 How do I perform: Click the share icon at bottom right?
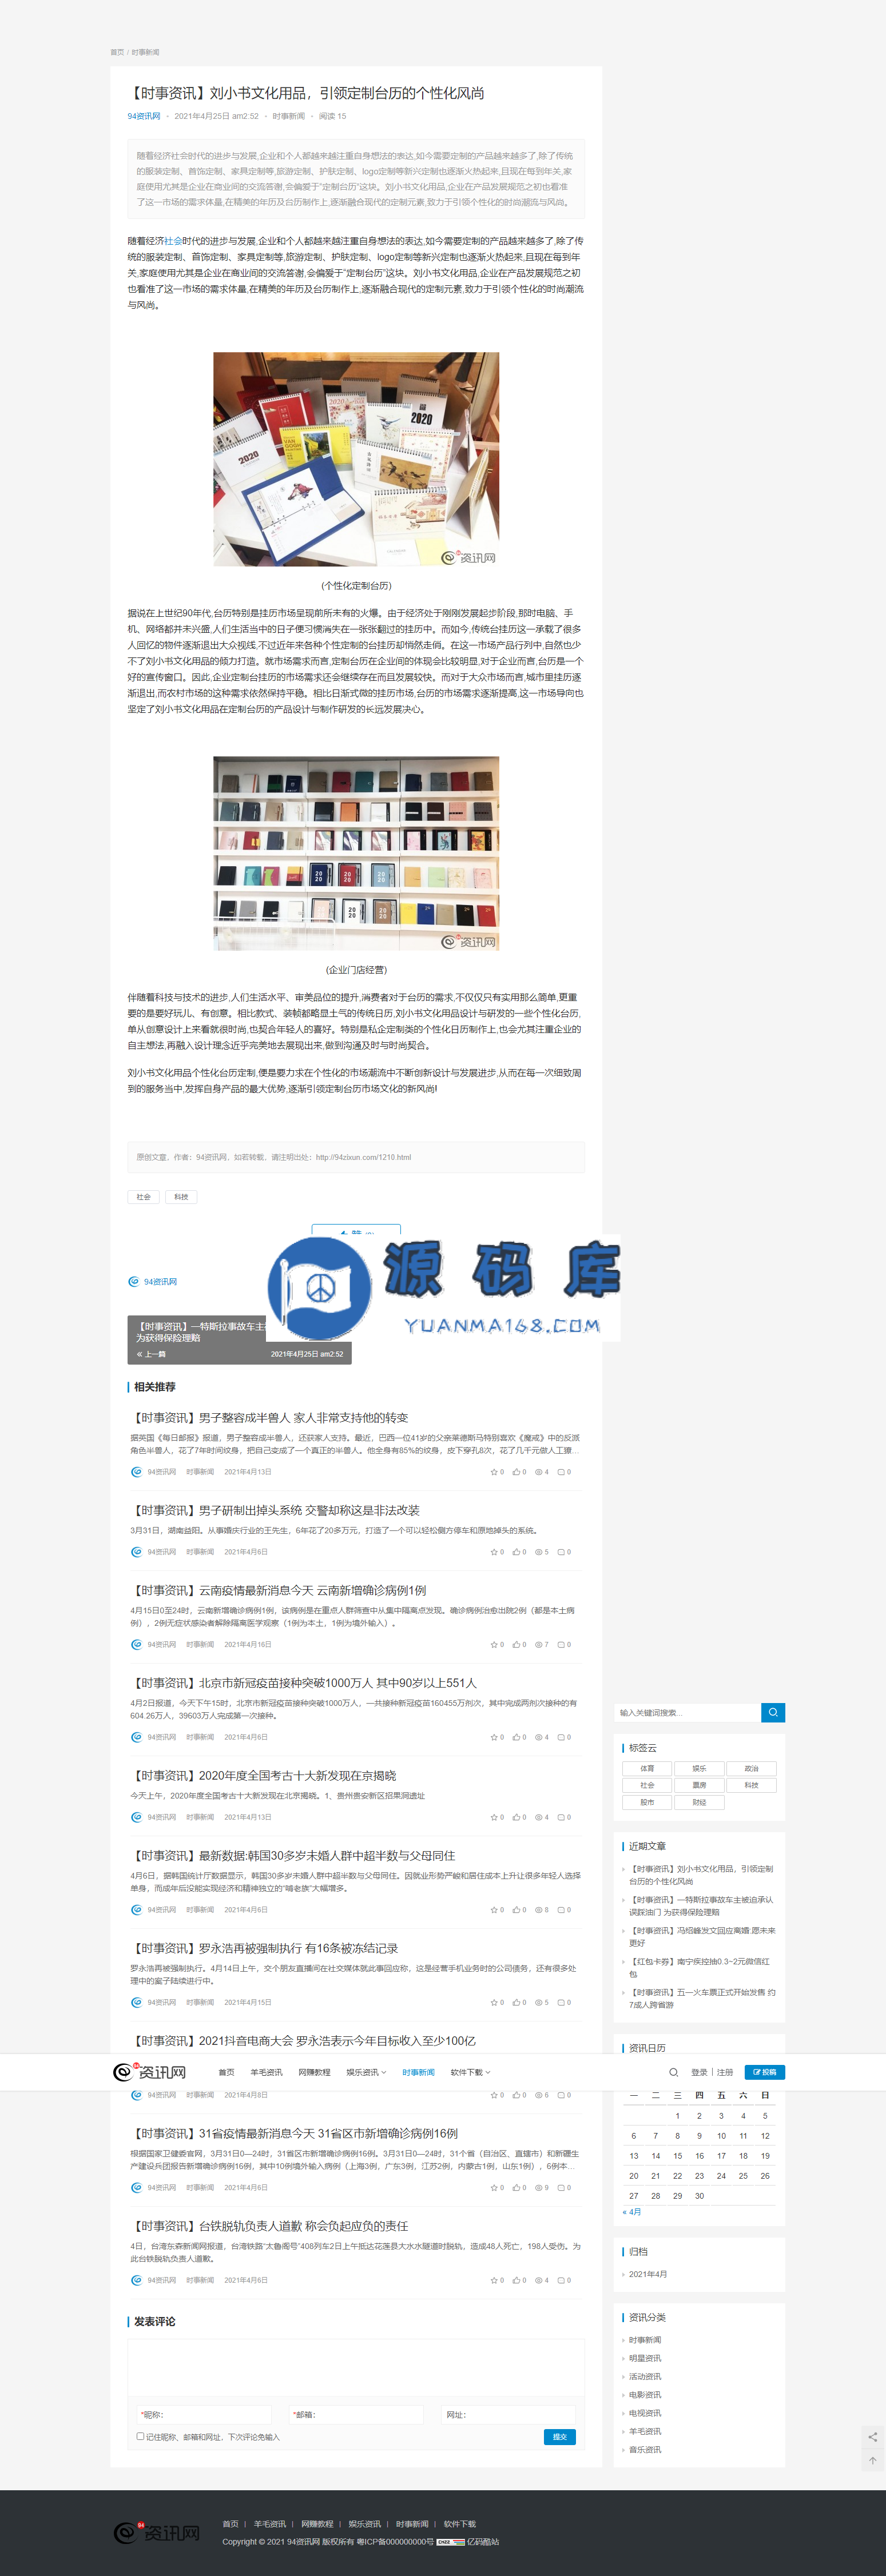pos(872,2437)
